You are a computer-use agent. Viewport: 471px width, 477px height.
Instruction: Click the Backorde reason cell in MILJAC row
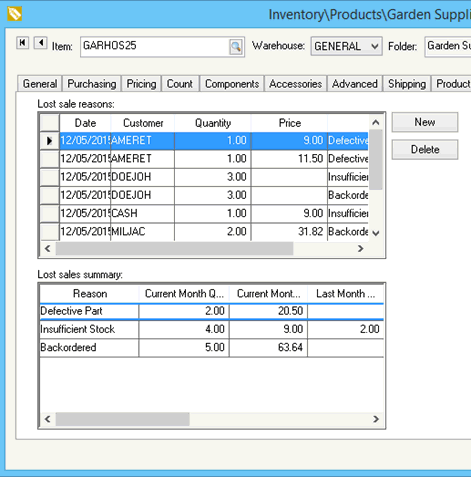coord(348,232)
